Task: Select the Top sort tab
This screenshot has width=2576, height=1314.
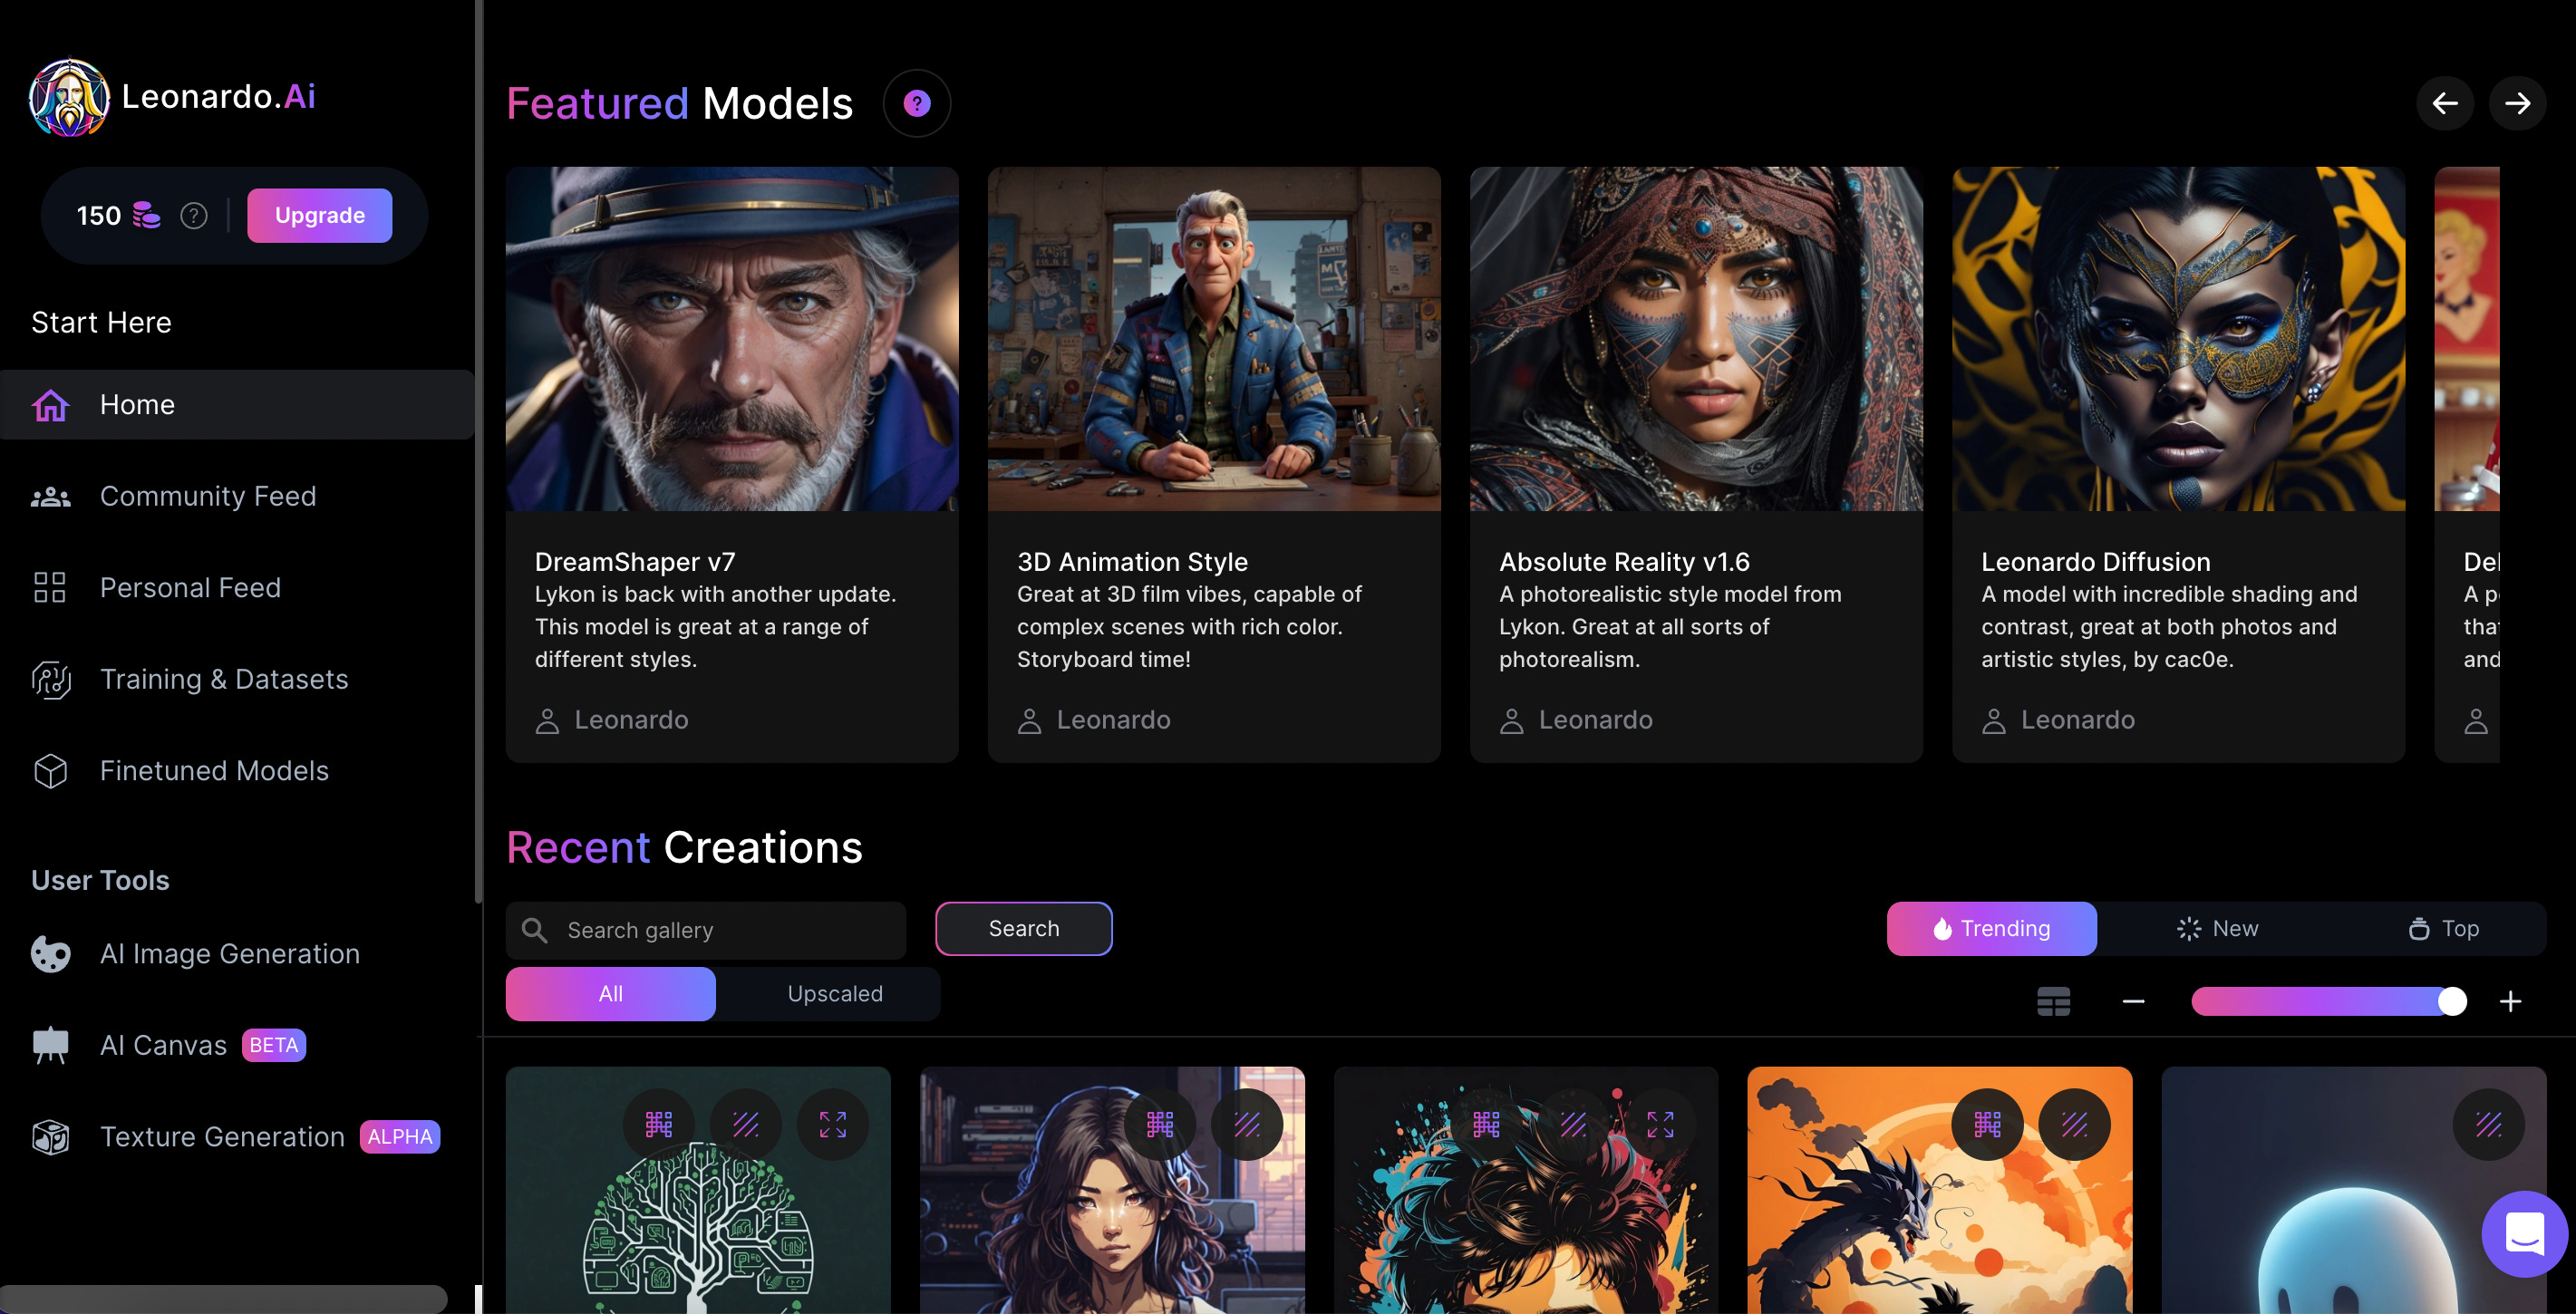Action: (2442, 929)
